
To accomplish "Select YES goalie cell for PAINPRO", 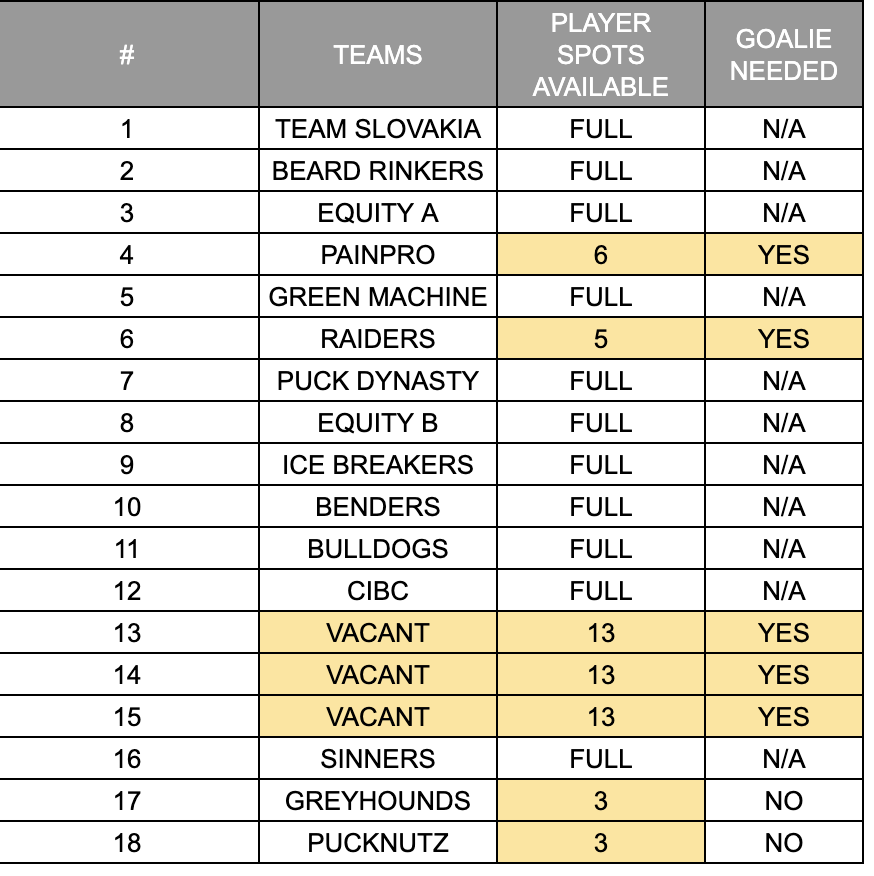I will (783, 255).
